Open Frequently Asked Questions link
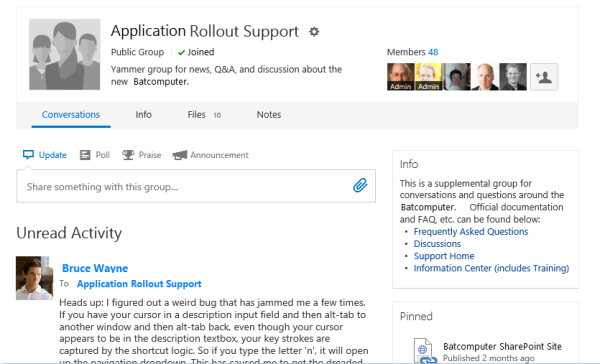 coord(471,232)
